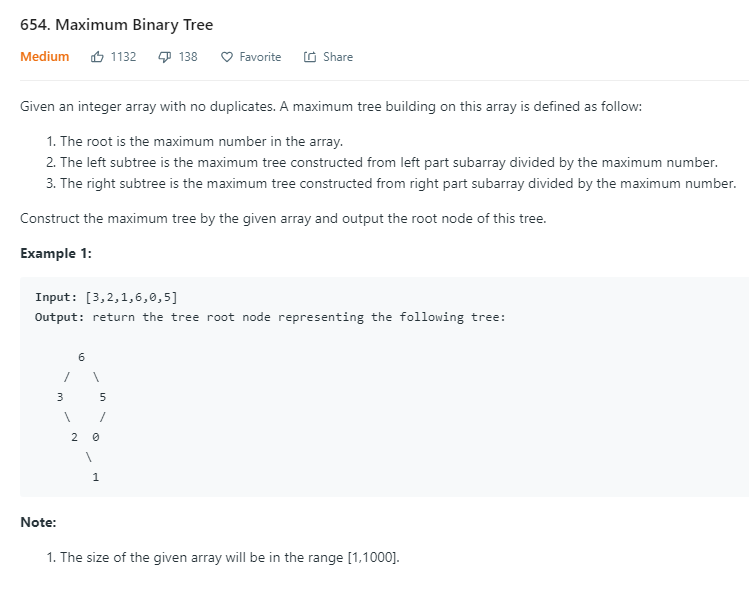This screenshot has width=749, height=590.
Task: Click the 654. Maximum Binary Tree title
Action: point(117,24)
